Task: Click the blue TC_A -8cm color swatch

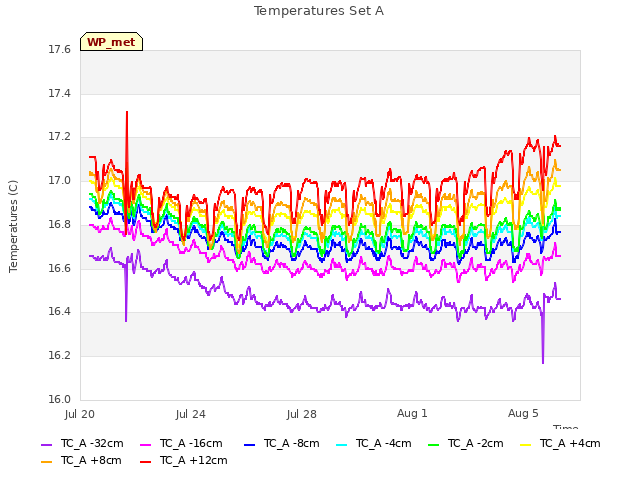Action: pyautogui.click(x=249, y=445)
